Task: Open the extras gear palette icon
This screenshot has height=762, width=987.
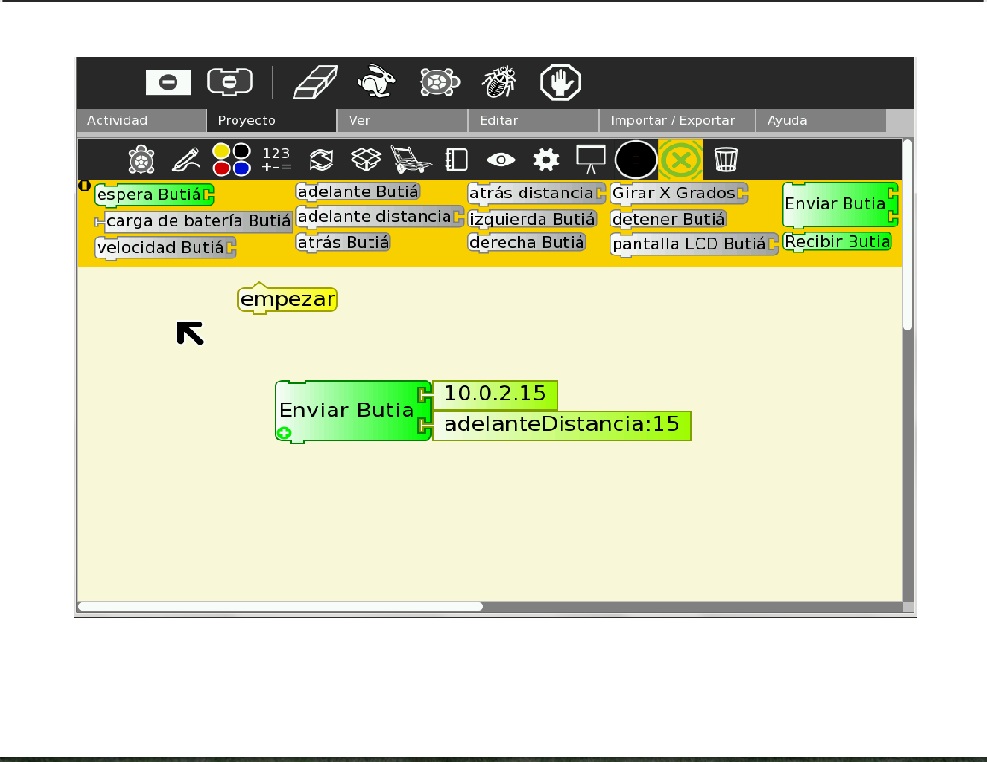Action: coord(546,160)
